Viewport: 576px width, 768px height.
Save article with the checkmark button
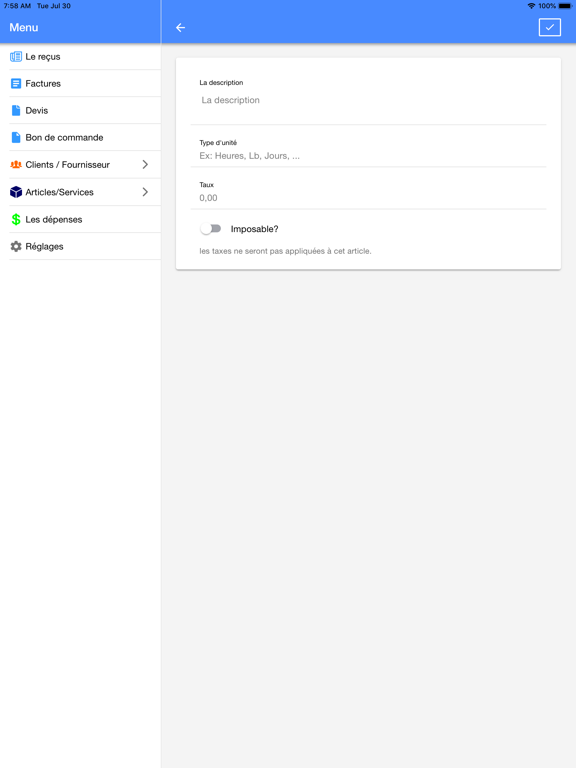tap(550, 27)
